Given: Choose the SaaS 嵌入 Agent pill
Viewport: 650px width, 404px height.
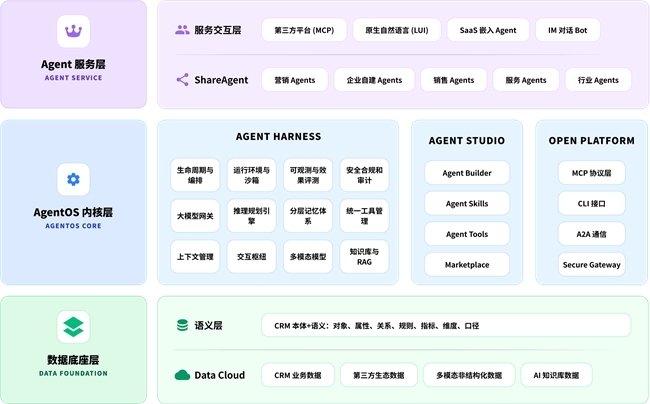Looking at the screenshot, I should click(488, 30).
